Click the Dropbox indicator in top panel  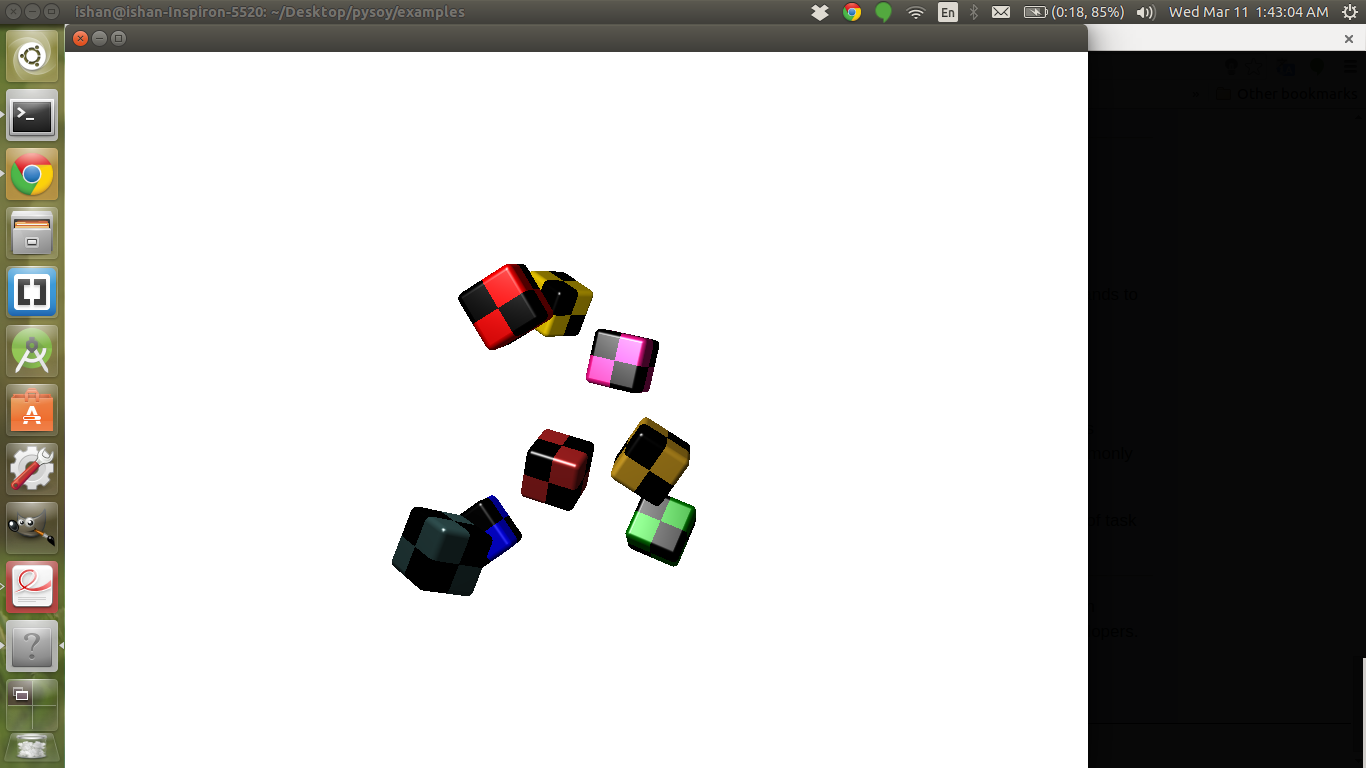coord(820,12)
